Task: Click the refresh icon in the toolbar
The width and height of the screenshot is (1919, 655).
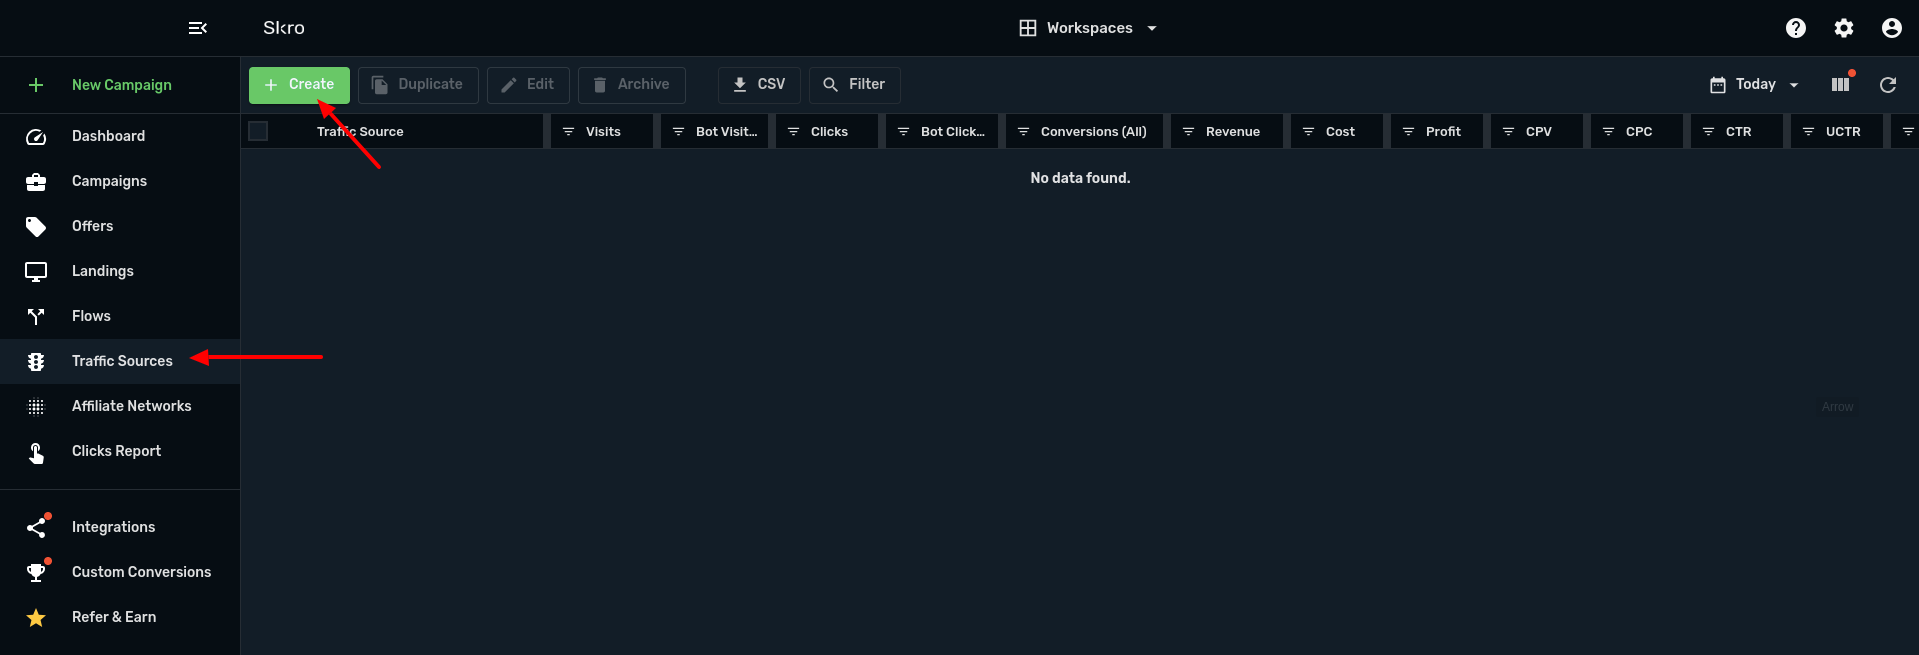Action: coord(1888,85)
